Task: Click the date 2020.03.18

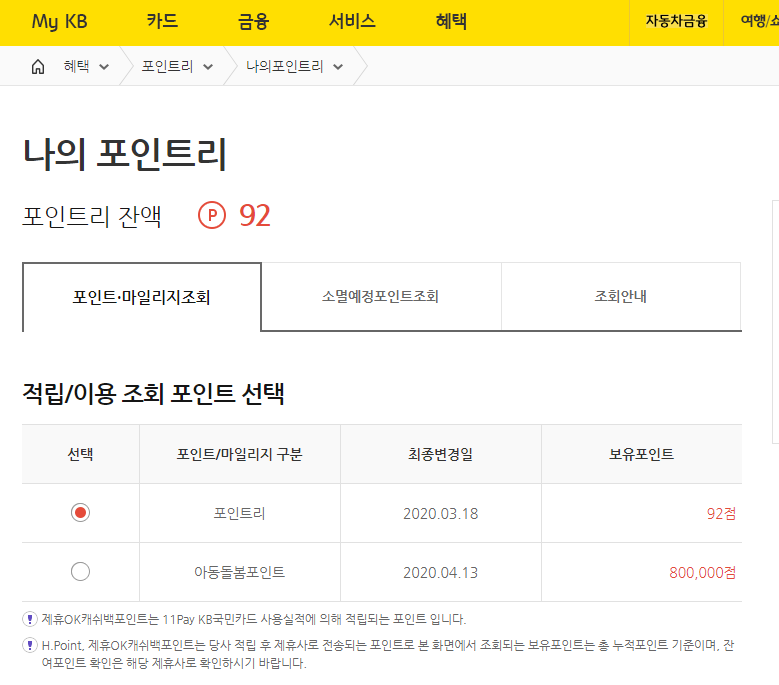Action: pos(441,514)
